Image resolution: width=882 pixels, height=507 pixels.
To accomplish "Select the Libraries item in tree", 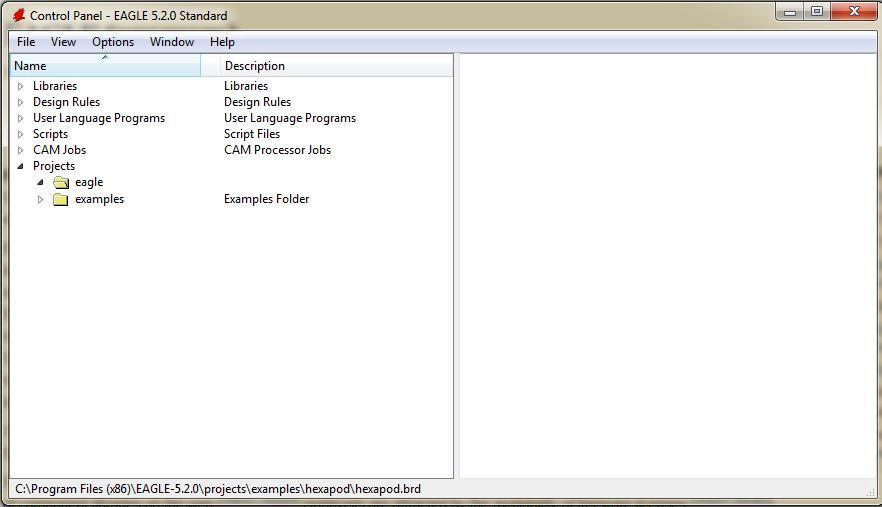I will pos(55,86).
